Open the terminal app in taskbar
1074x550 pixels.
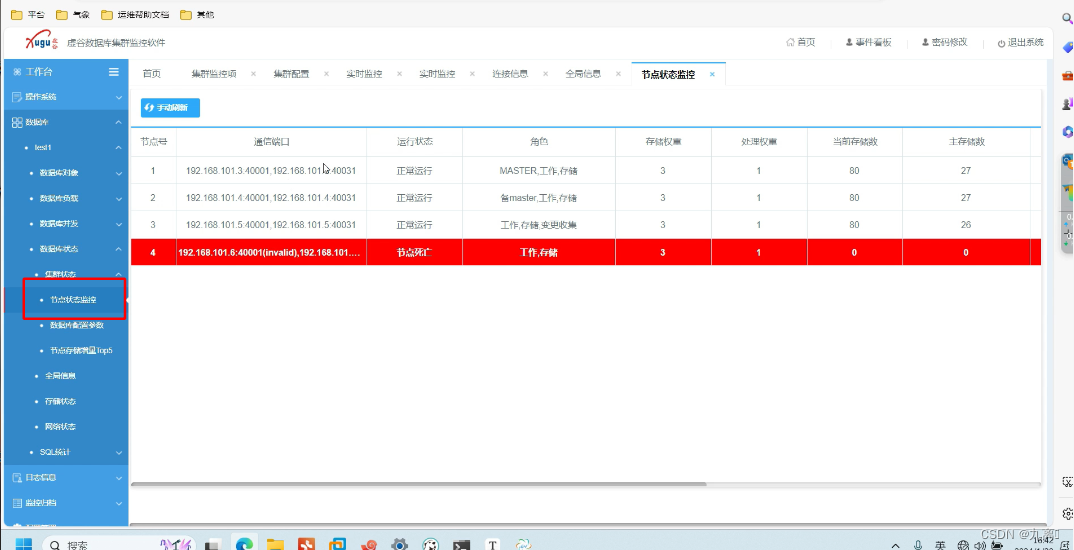coord(462,545)
